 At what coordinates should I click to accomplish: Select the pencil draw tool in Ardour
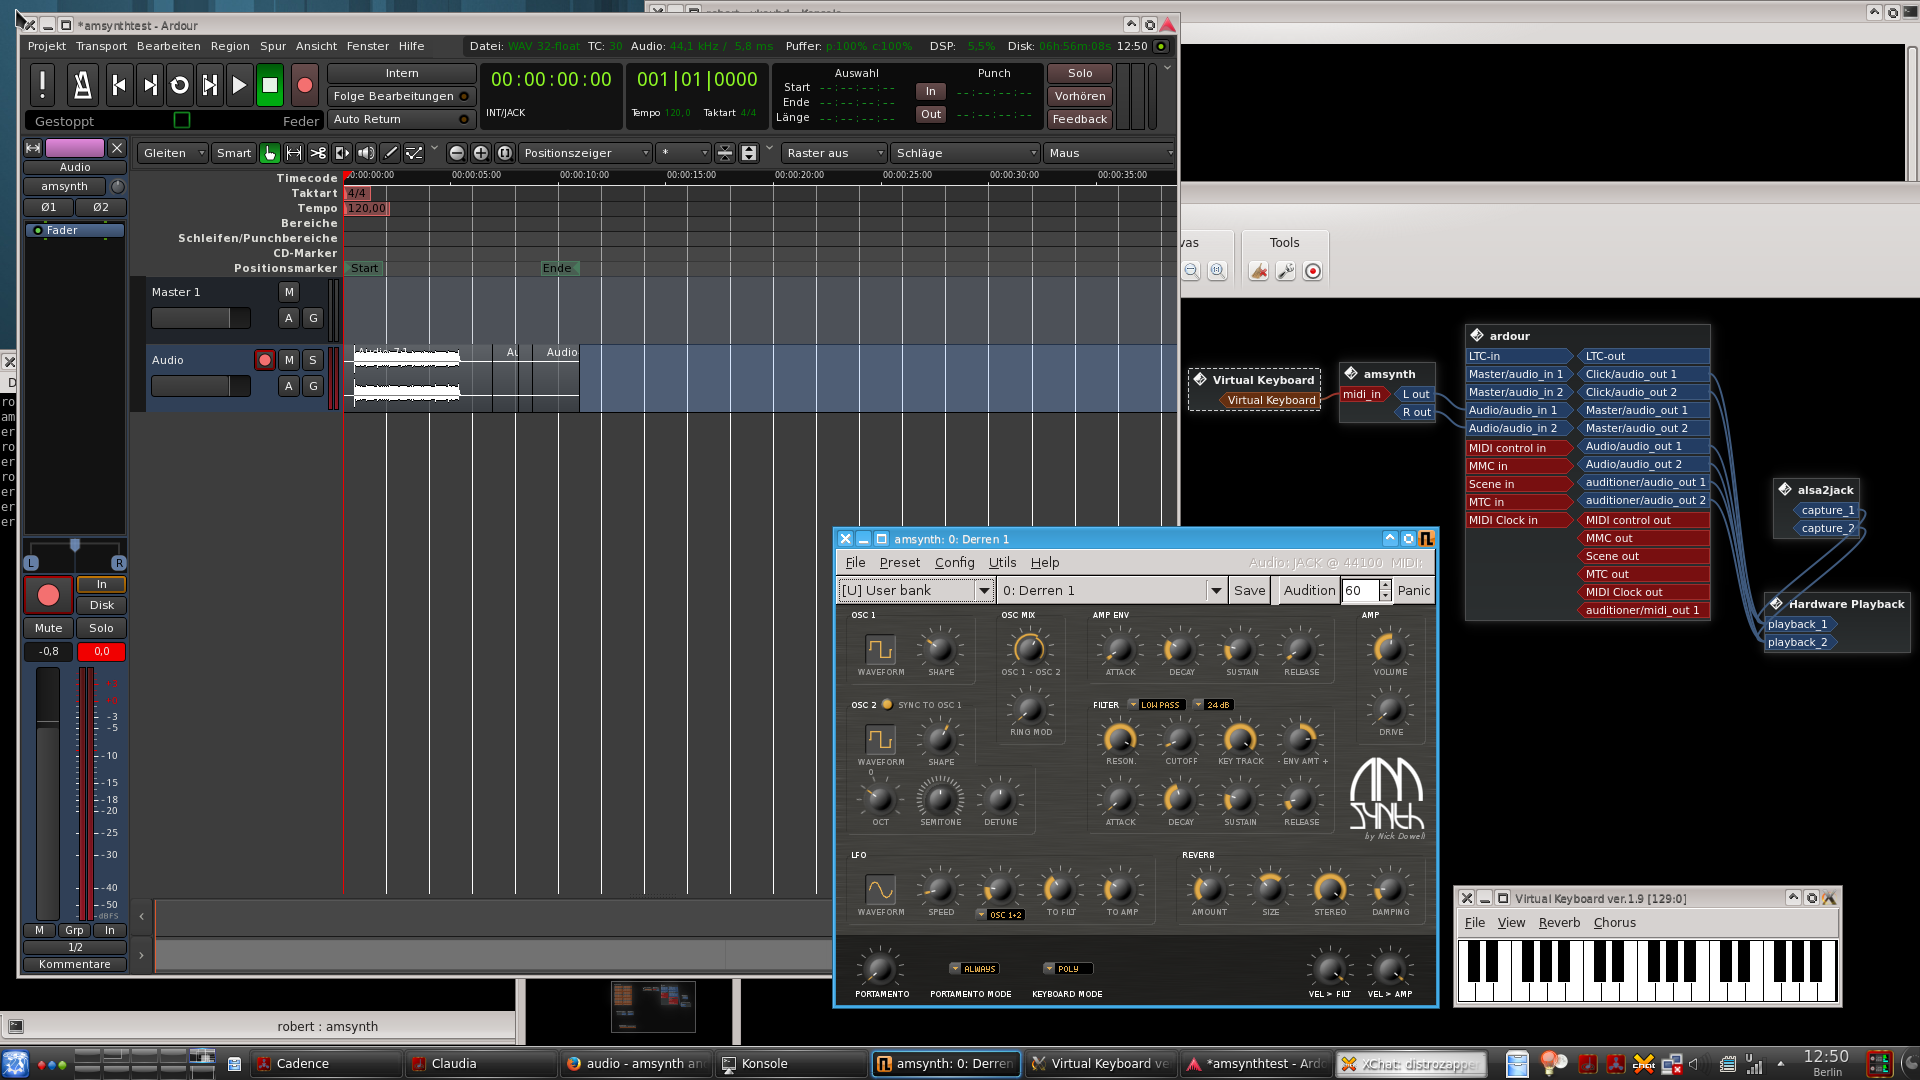click(x=390, y=153)
